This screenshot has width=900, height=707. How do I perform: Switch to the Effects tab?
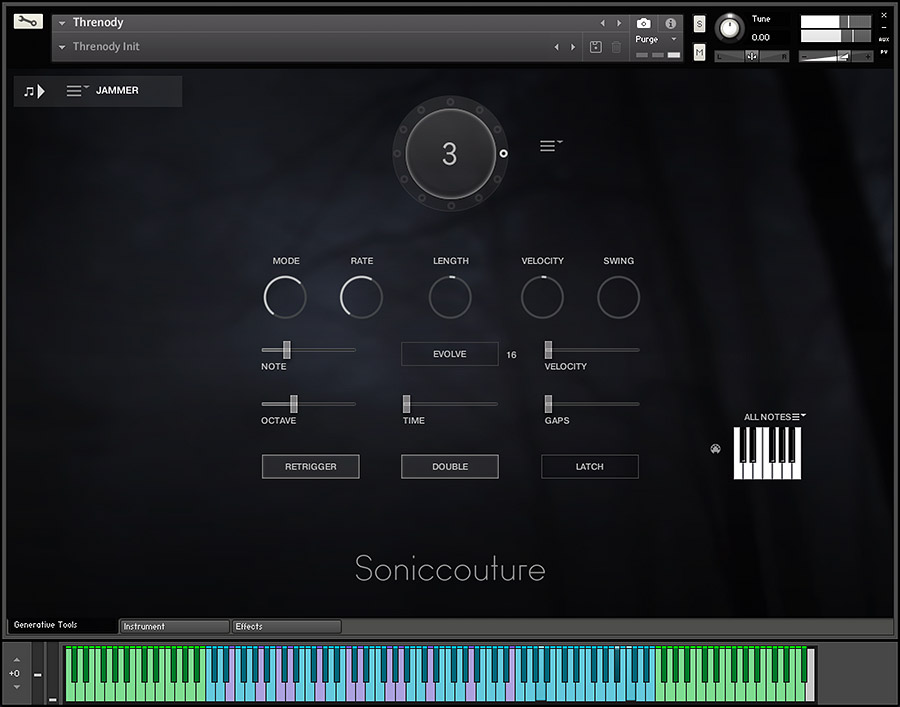(286, 626)
